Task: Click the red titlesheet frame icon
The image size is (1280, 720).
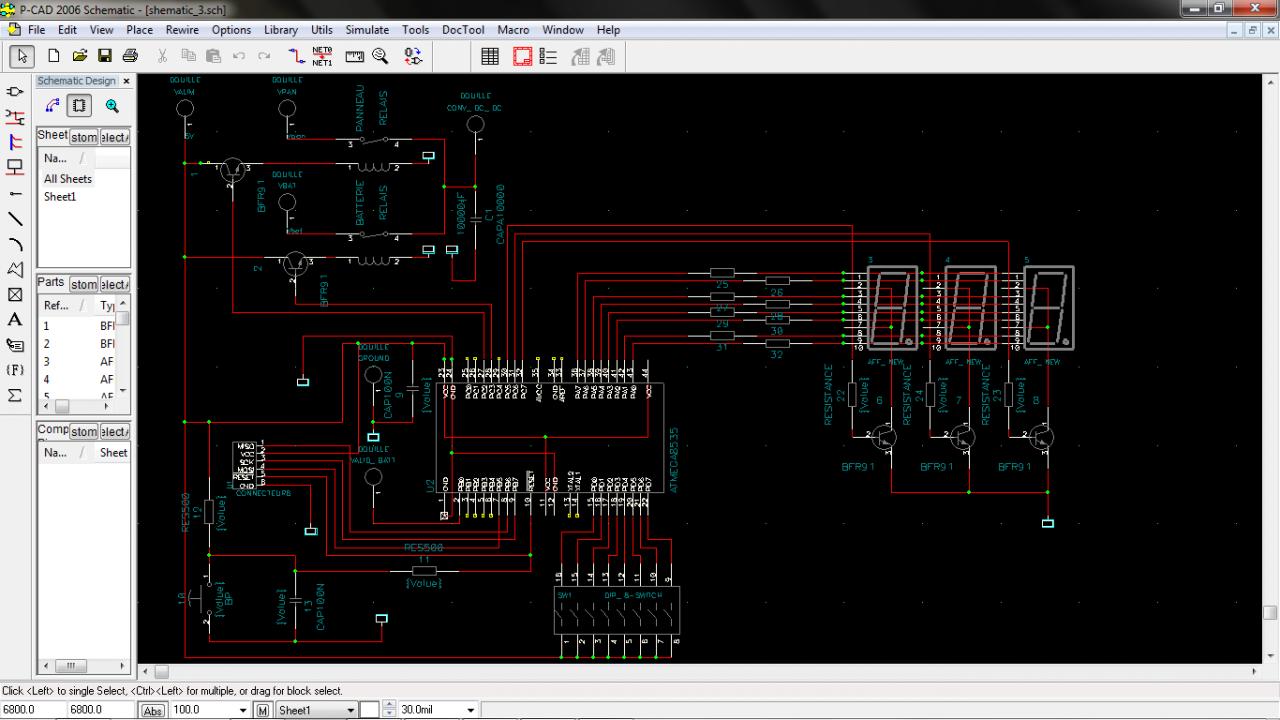Action: tap(523, 57)
